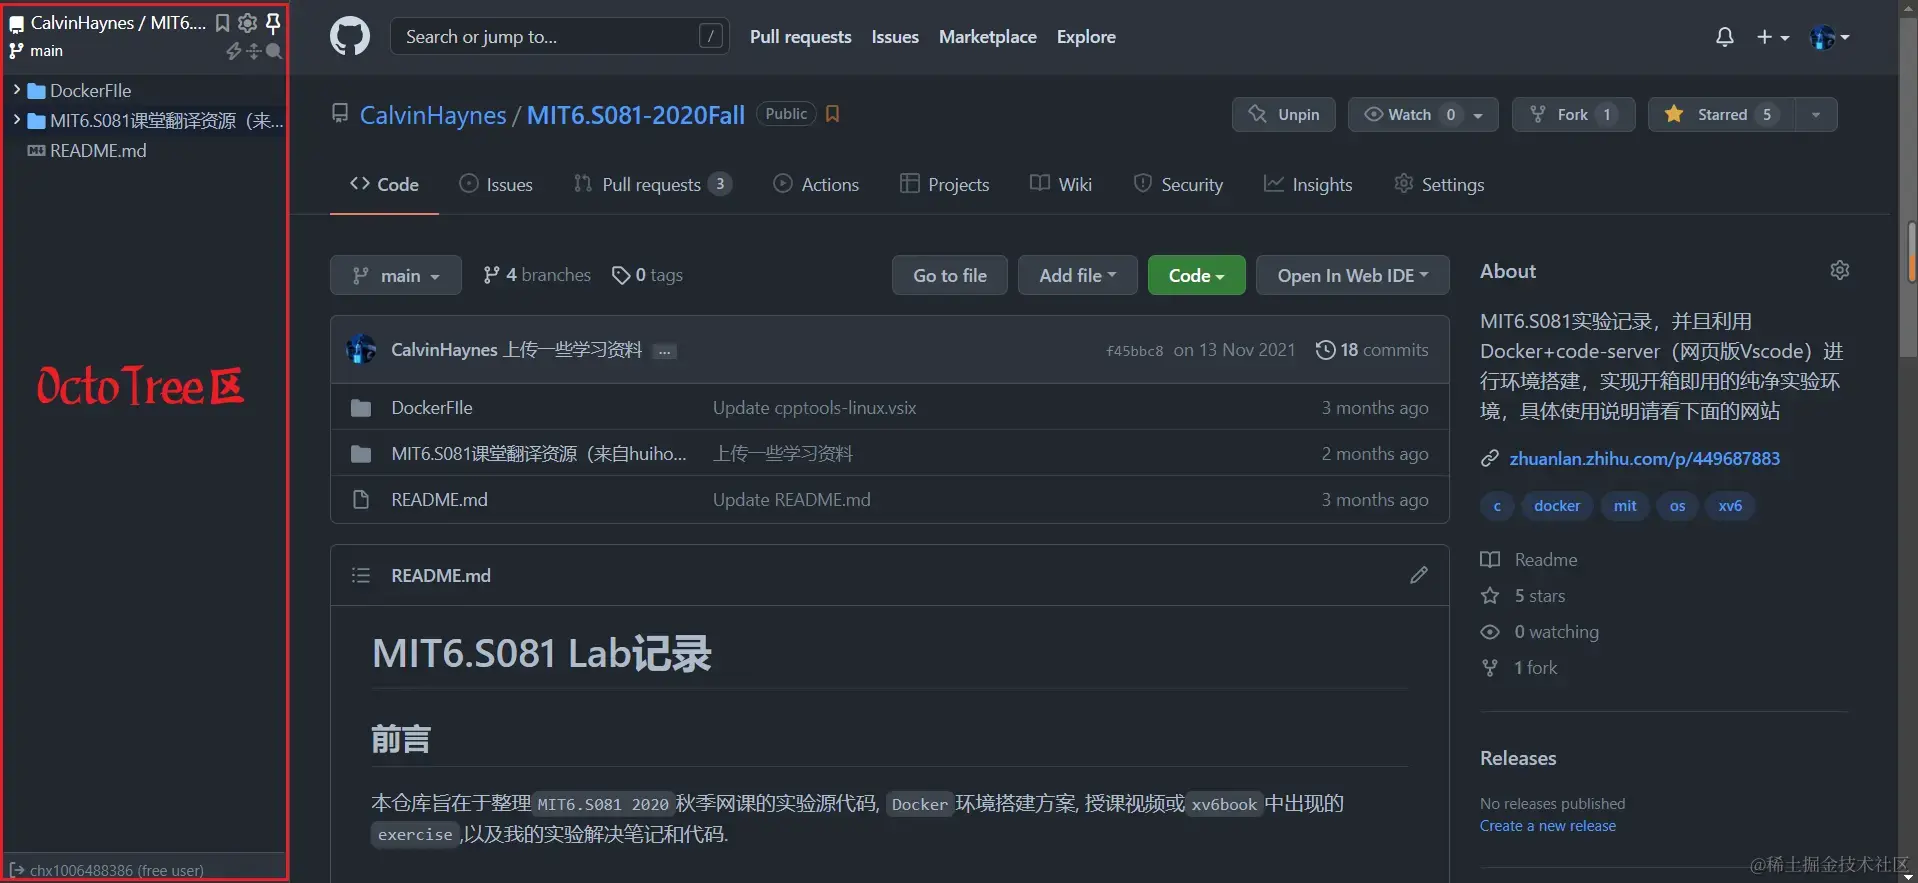
Task: View 4 branches
Action: click(x=537, y=275)
